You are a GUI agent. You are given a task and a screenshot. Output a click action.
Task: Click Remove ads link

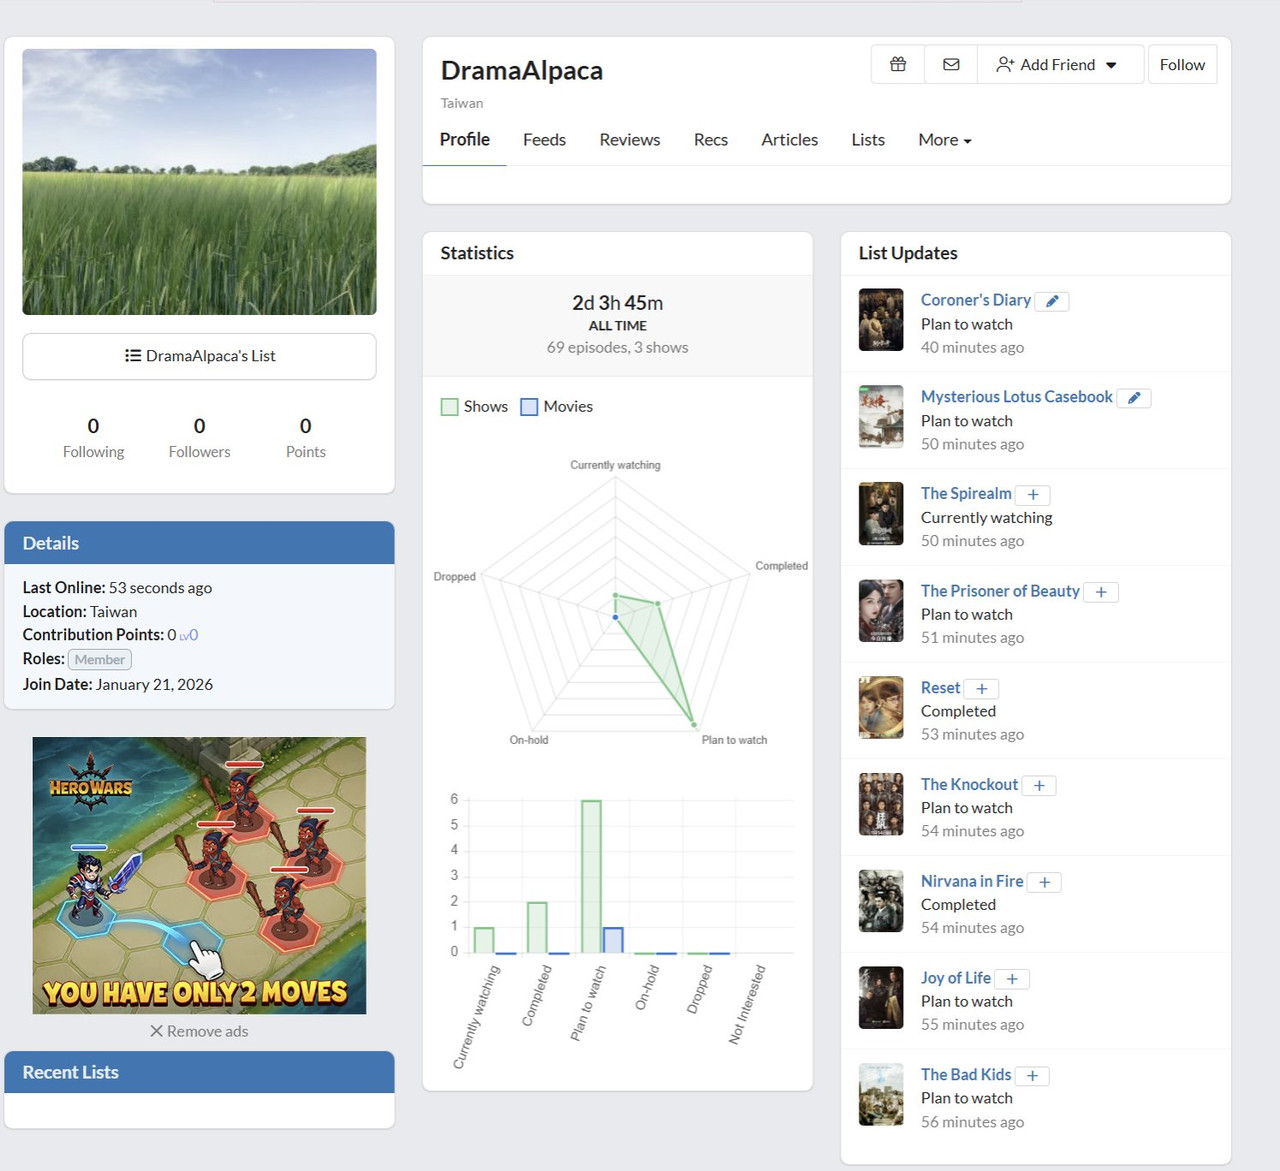click(199, 1031)
